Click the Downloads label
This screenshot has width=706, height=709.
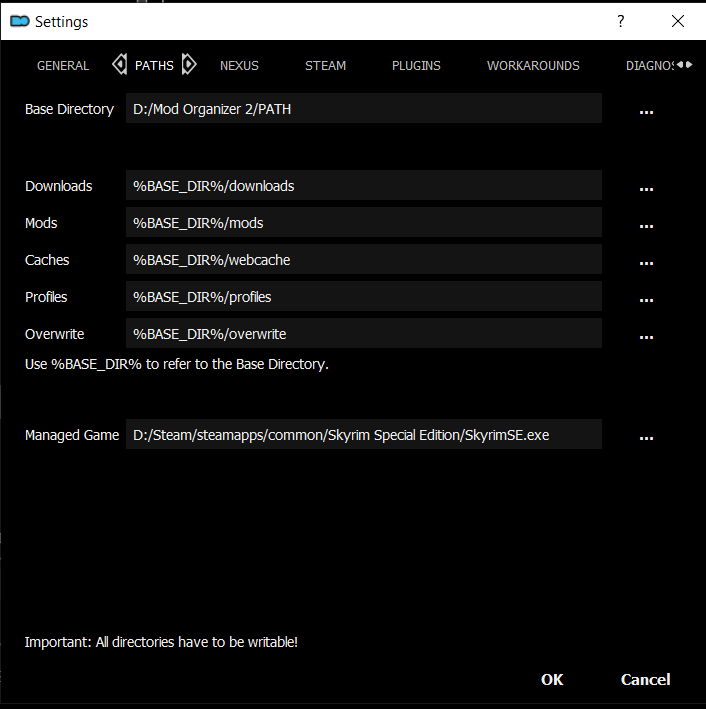[x=58, y=186]
